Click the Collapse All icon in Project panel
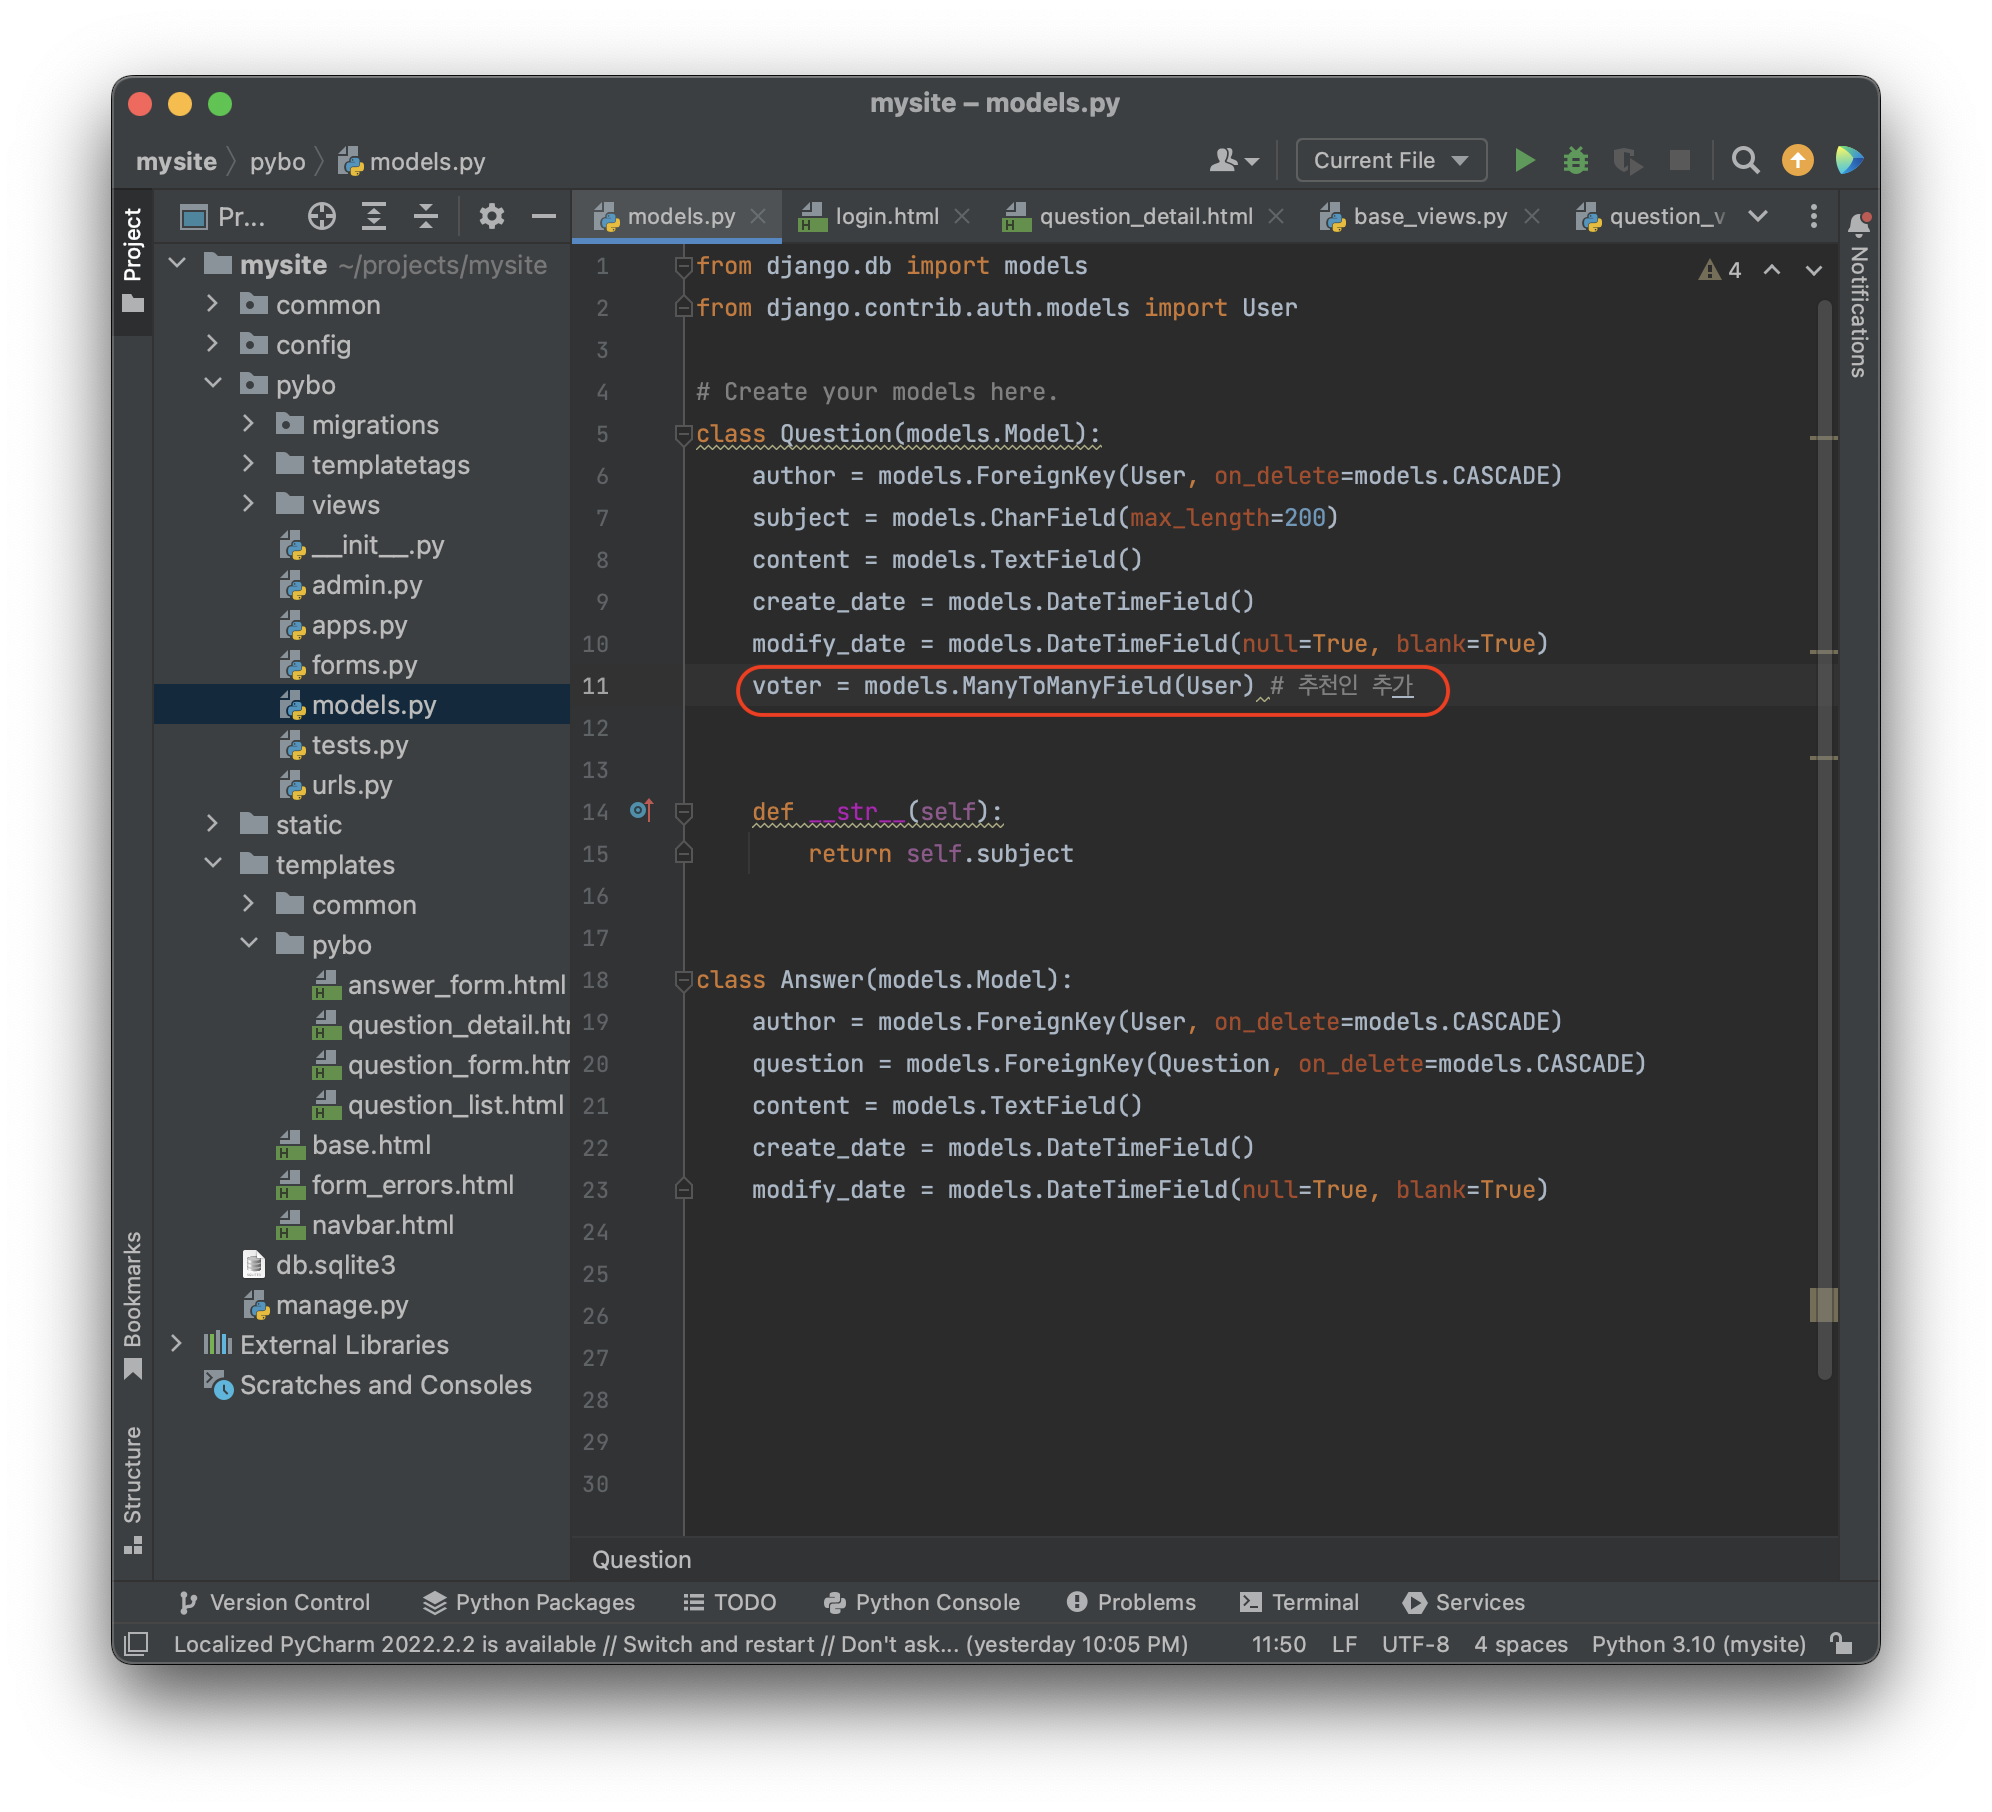The height and width of the screenshot is (1812, 1992). coord(426,216)
